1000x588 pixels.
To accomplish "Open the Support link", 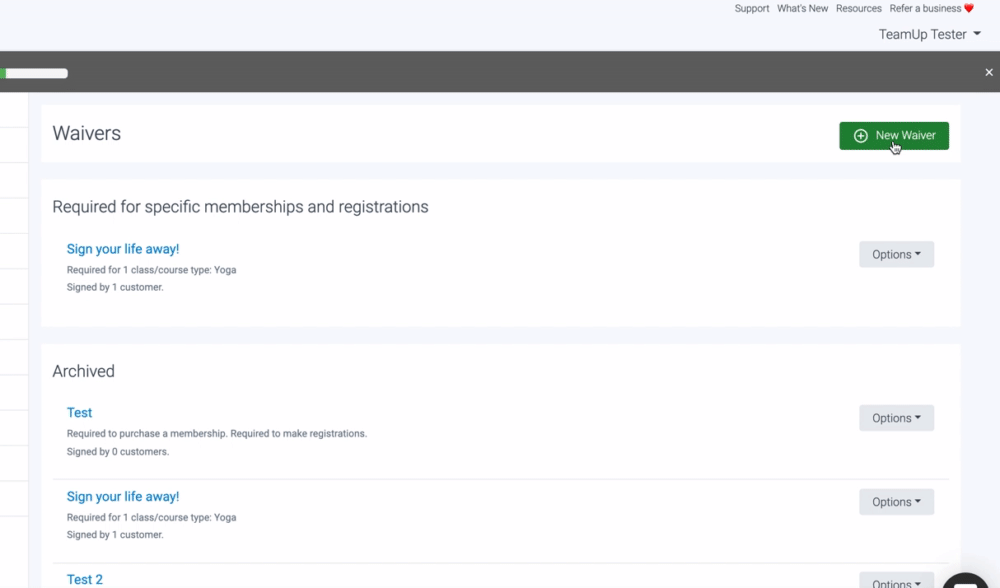I will click(x=751, y=9).
